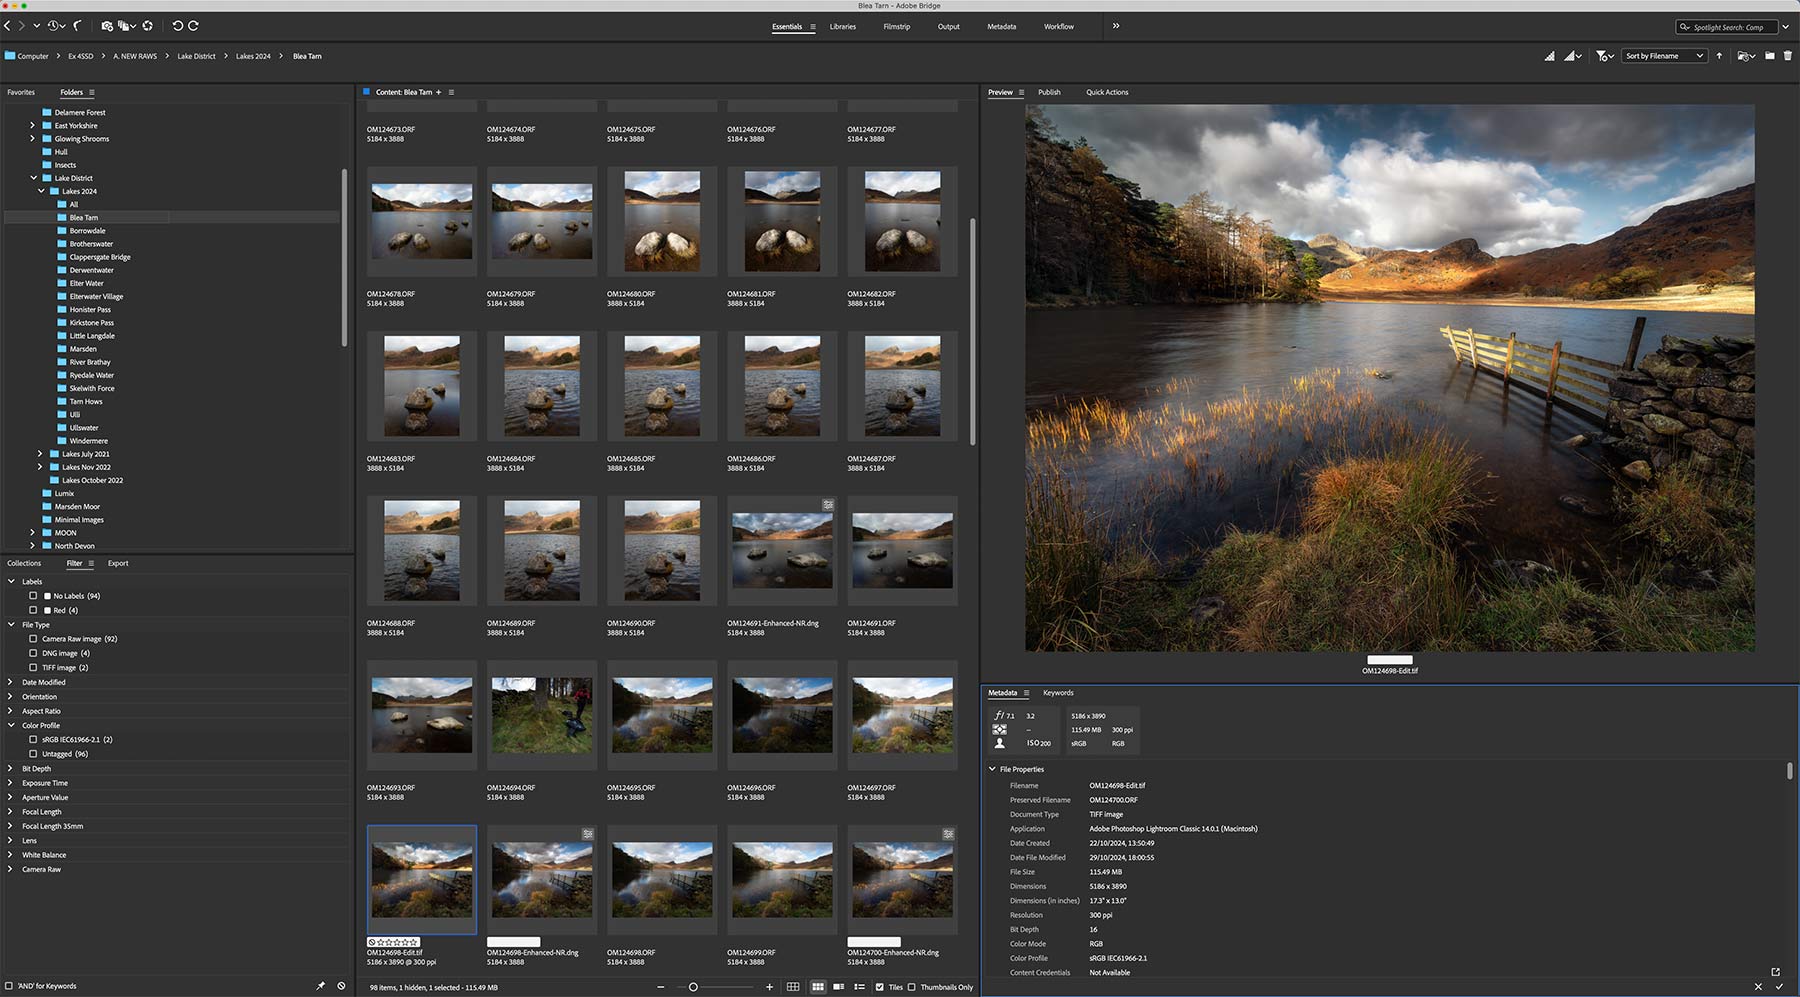Open the Sort by Filename dropdown
Viewport: 1800px width, 997px height.
1662,56
